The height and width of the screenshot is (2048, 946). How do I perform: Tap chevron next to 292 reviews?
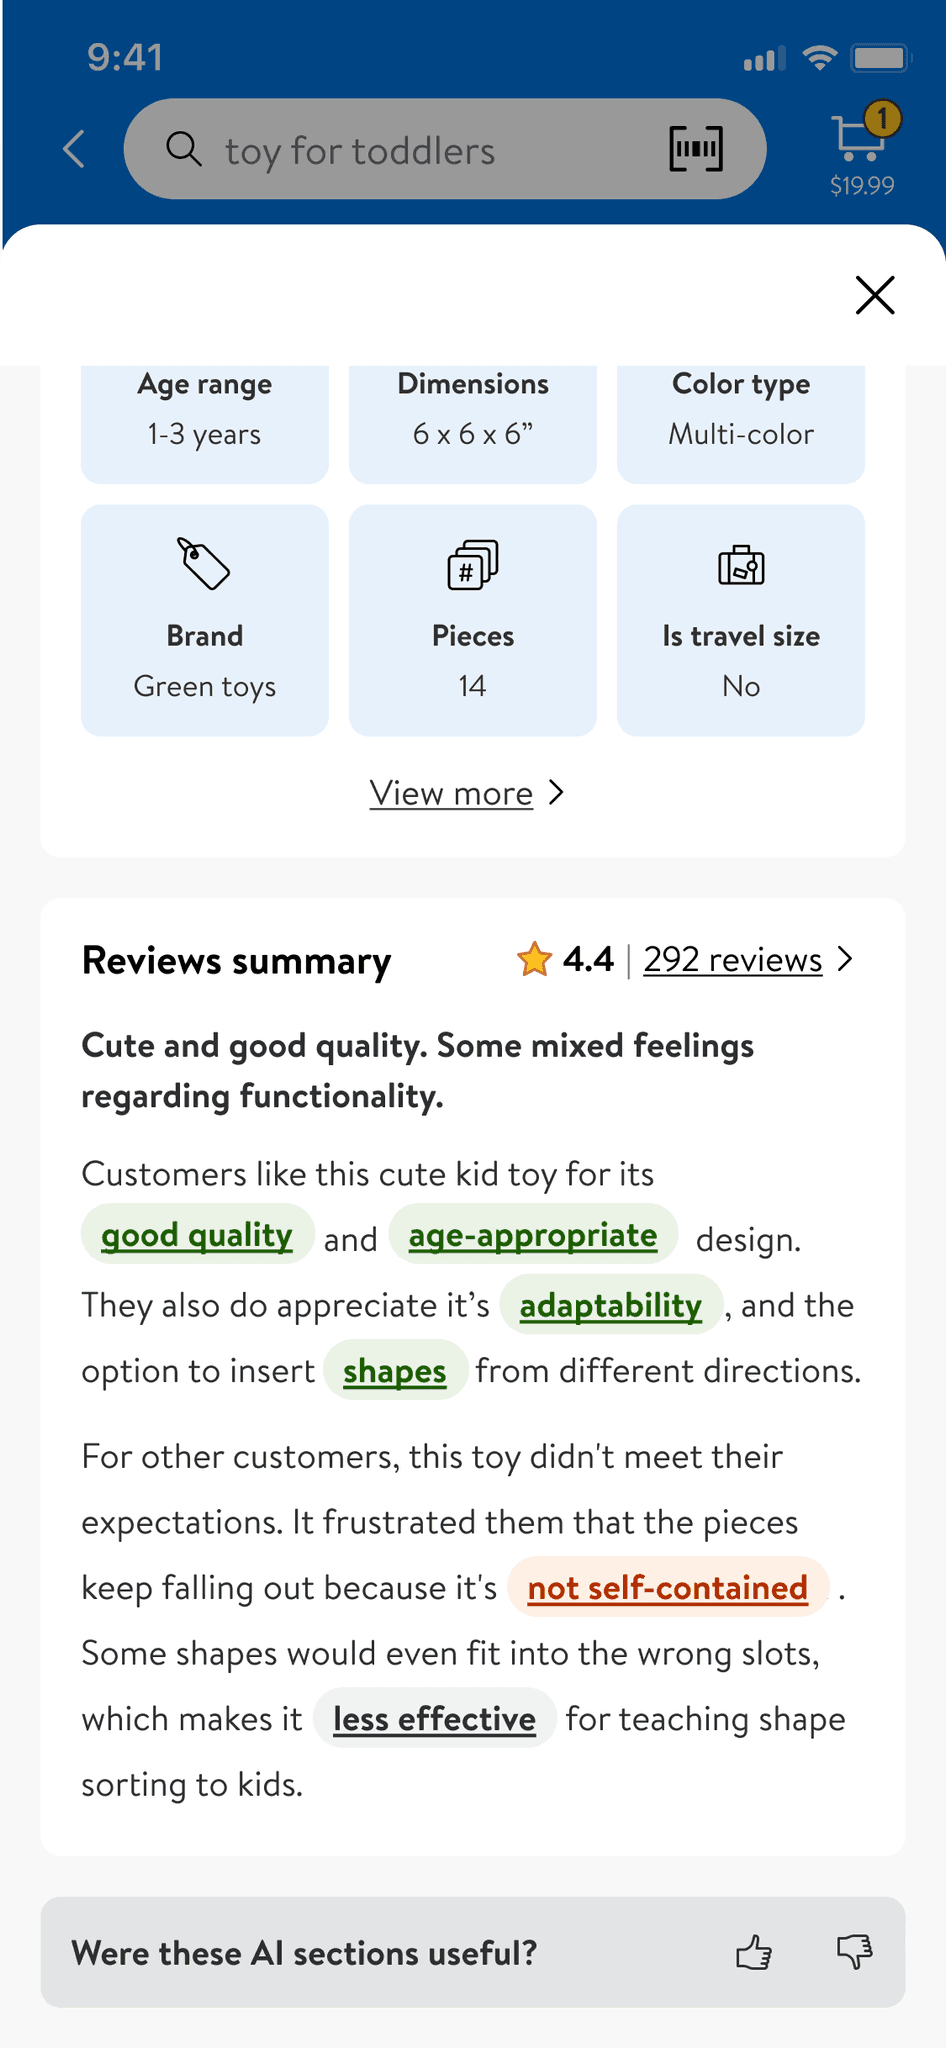point(846,959)
